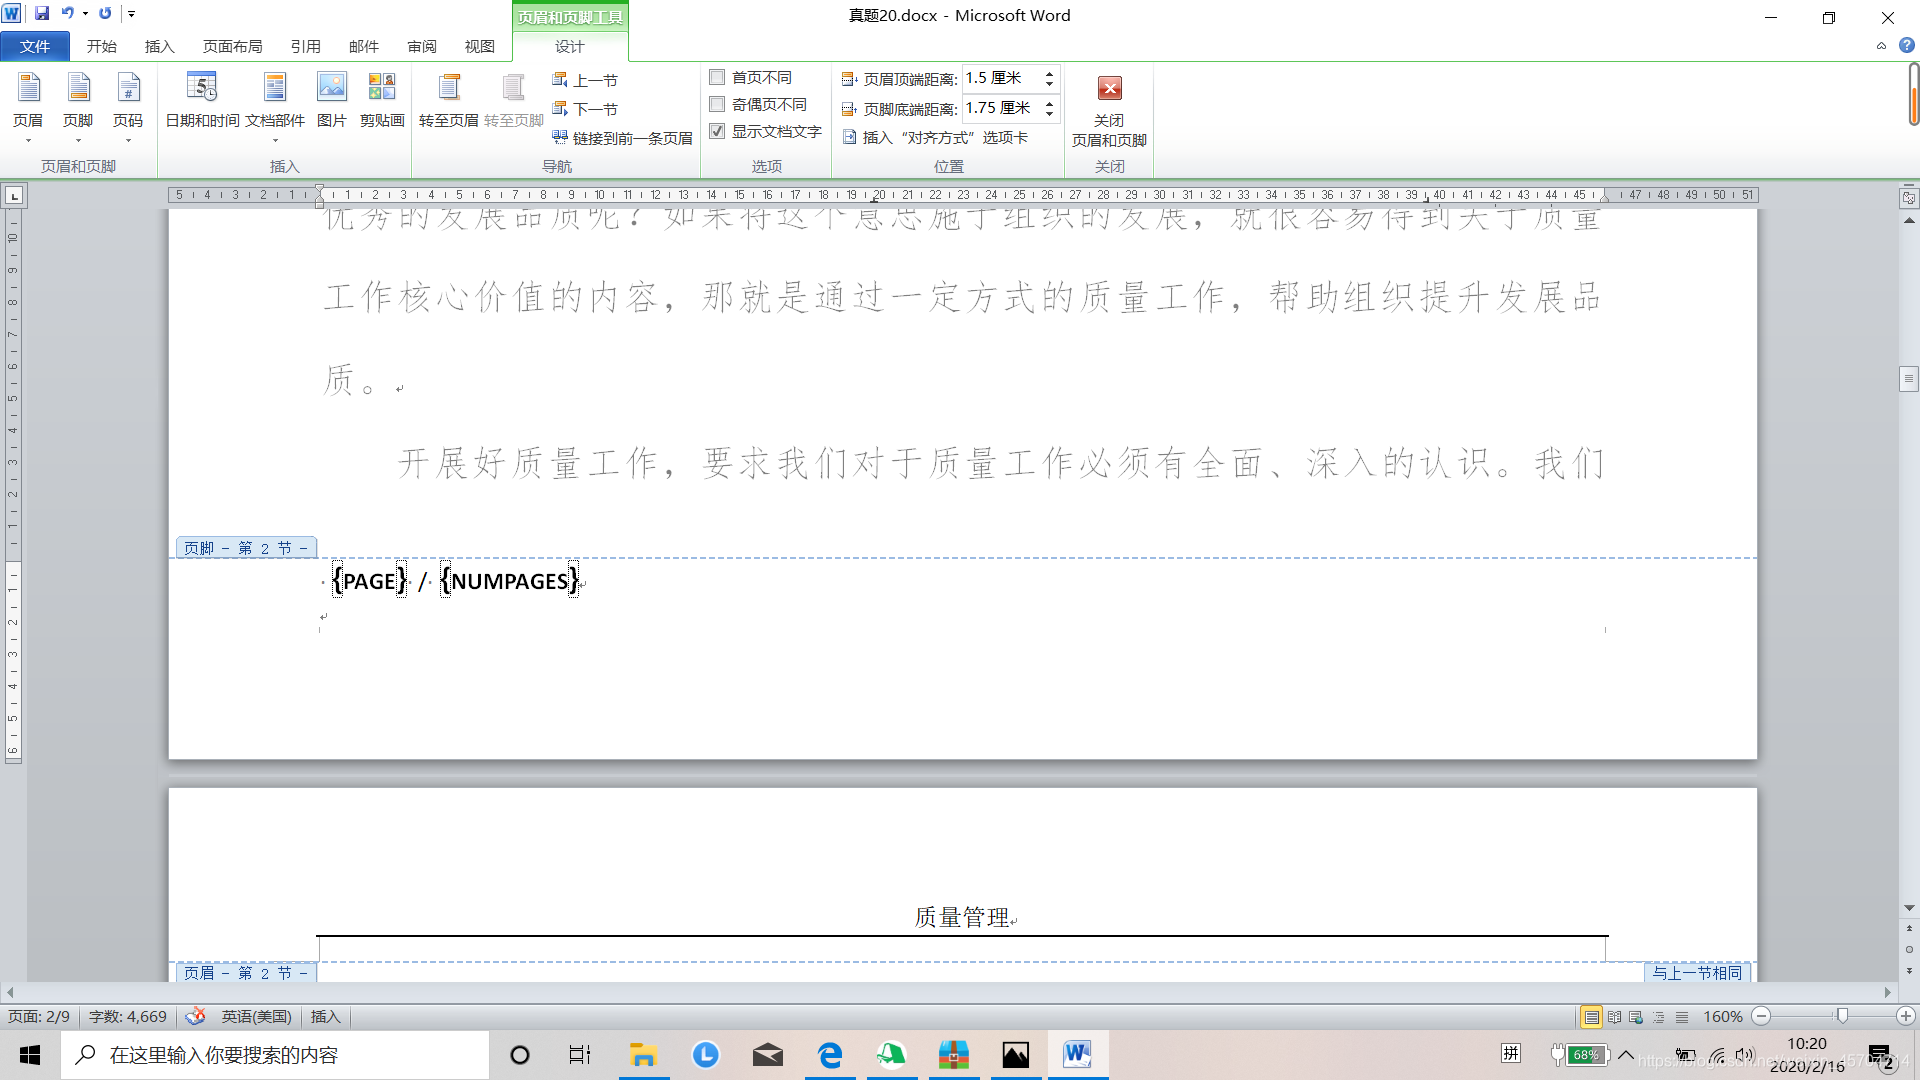This screenshot has width=1920, height=1080.
Task: Open the File (文件) tab
Action: tap(35, 46)
